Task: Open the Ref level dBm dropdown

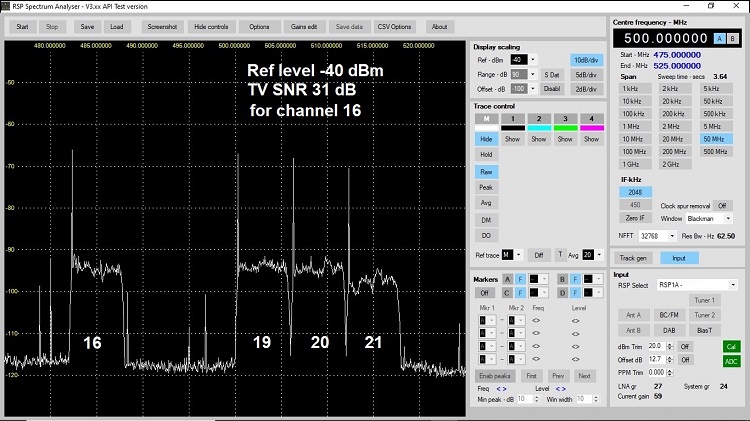Action: pos(532,60)
